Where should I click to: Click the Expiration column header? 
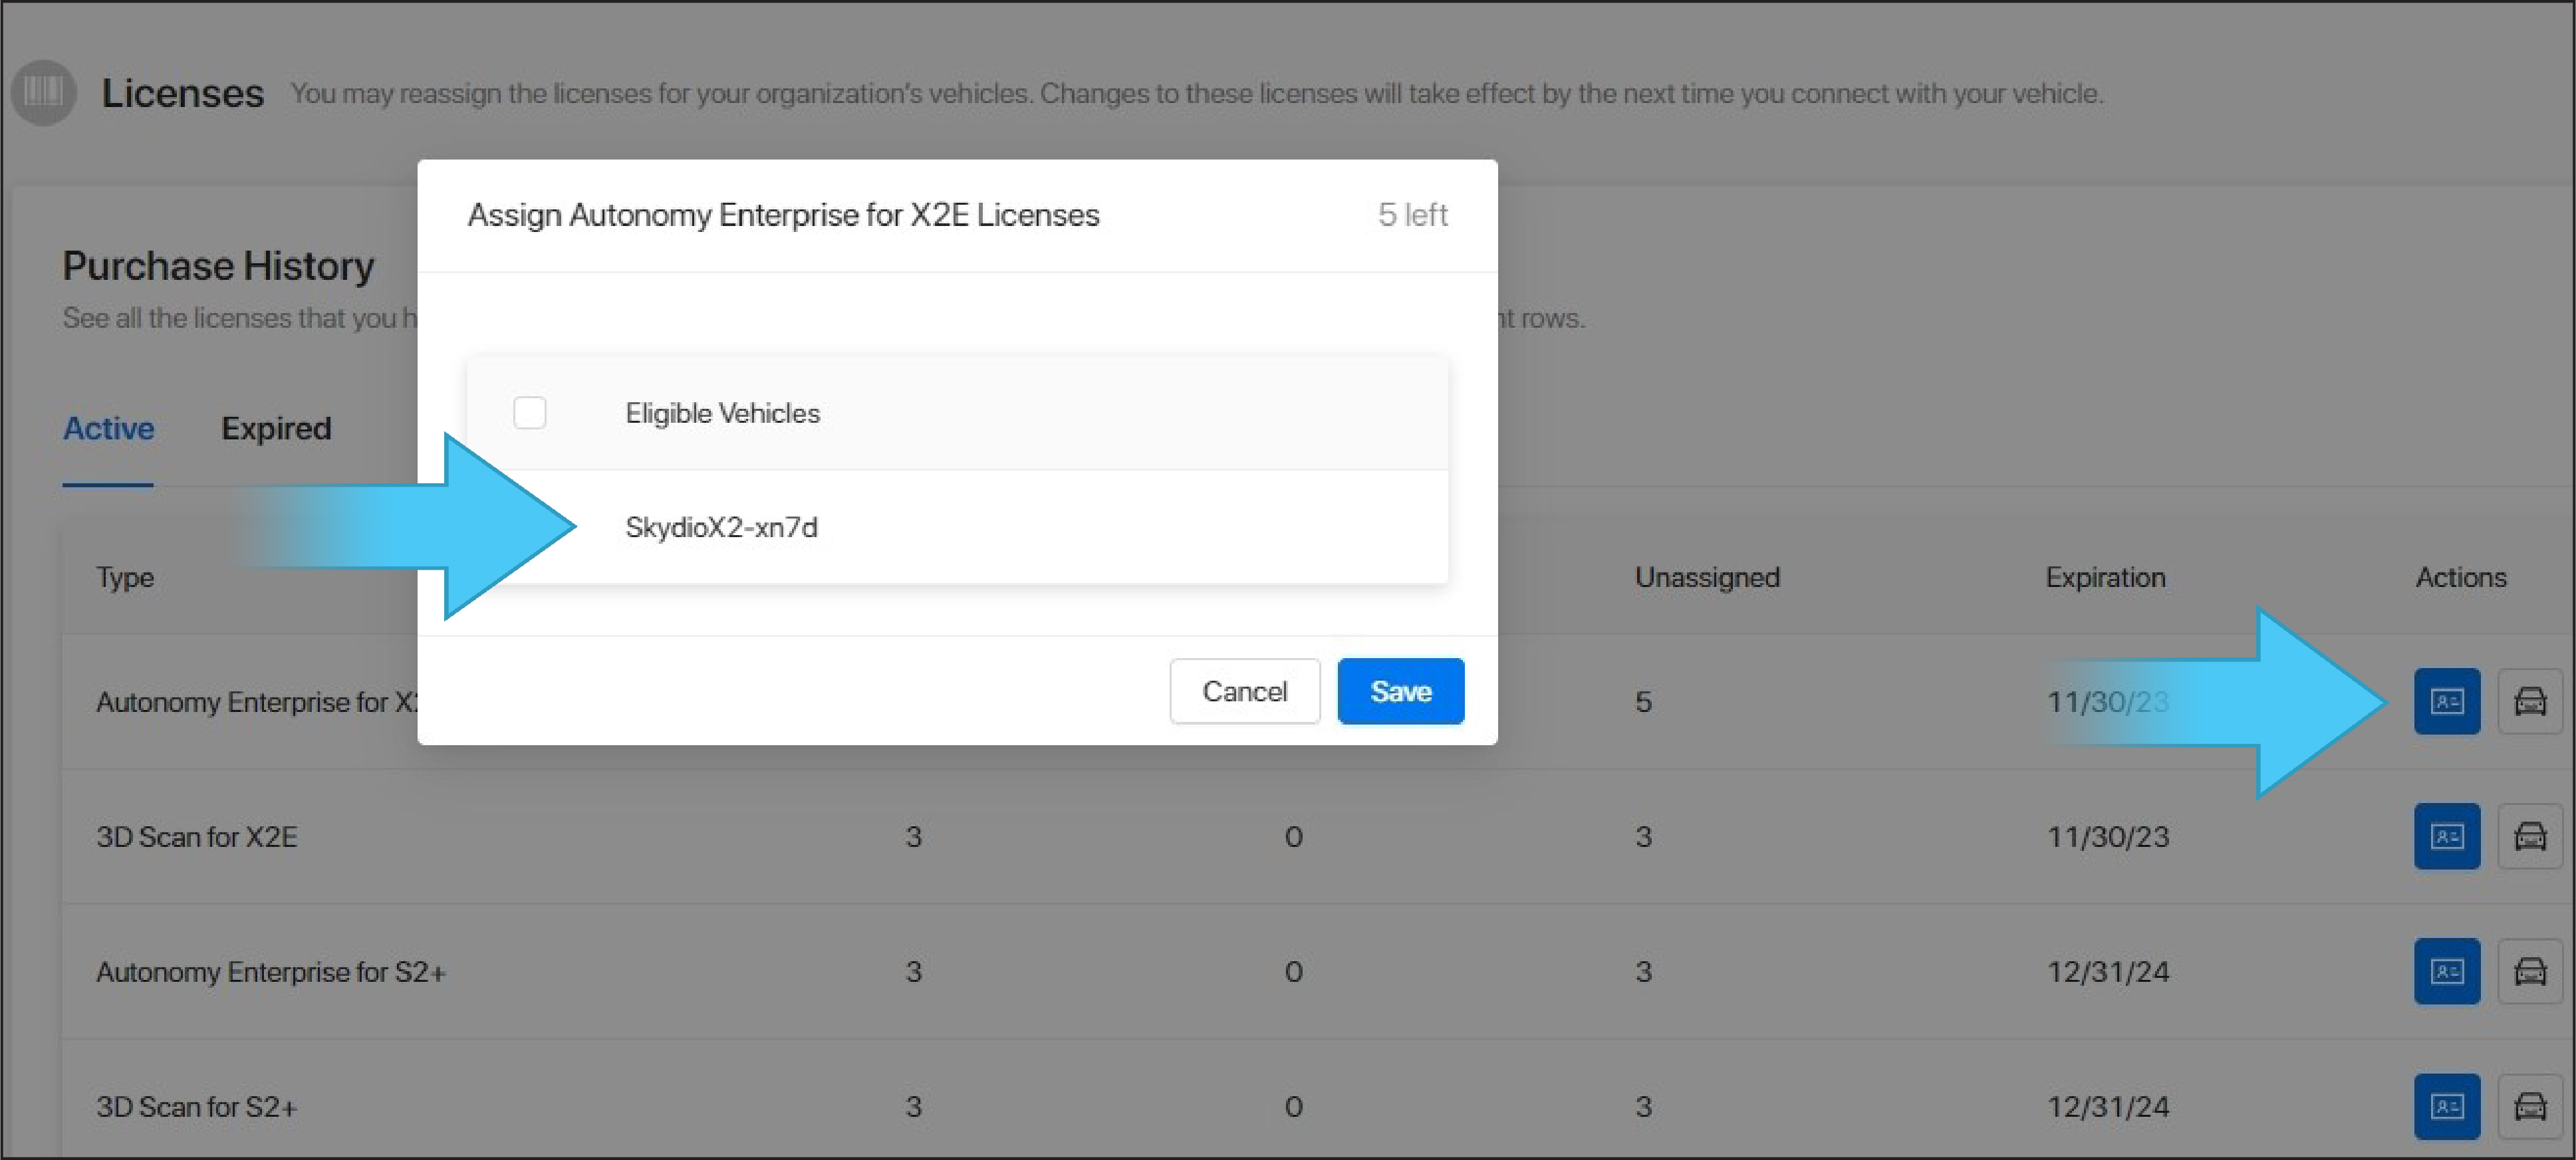(x=2105, y=577)
